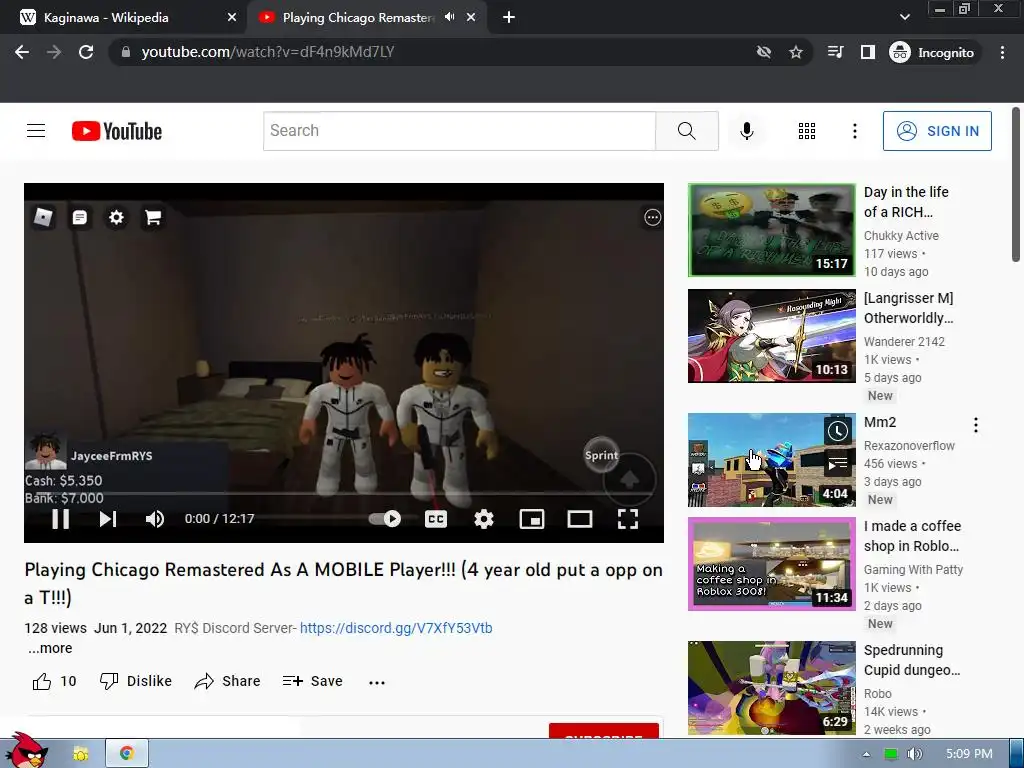Open the YouTube apps grid
1024x768 pixels.
coord(807,131)
